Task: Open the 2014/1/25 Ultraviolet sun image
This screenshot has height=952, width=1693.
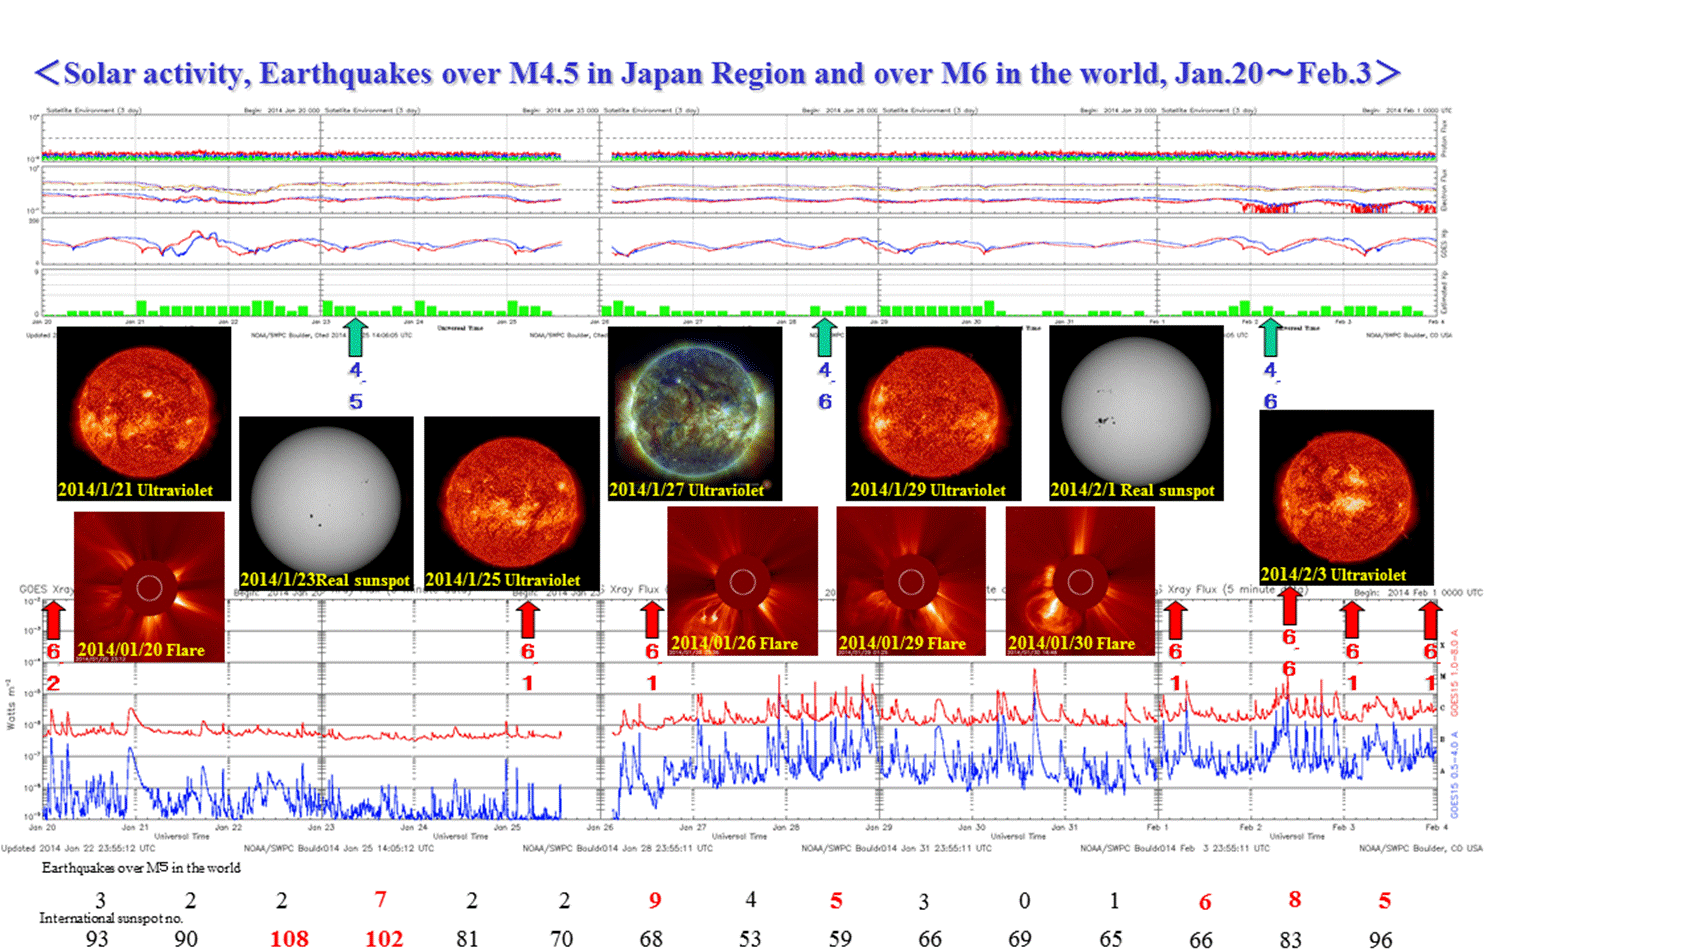Action: click(512, 503)
